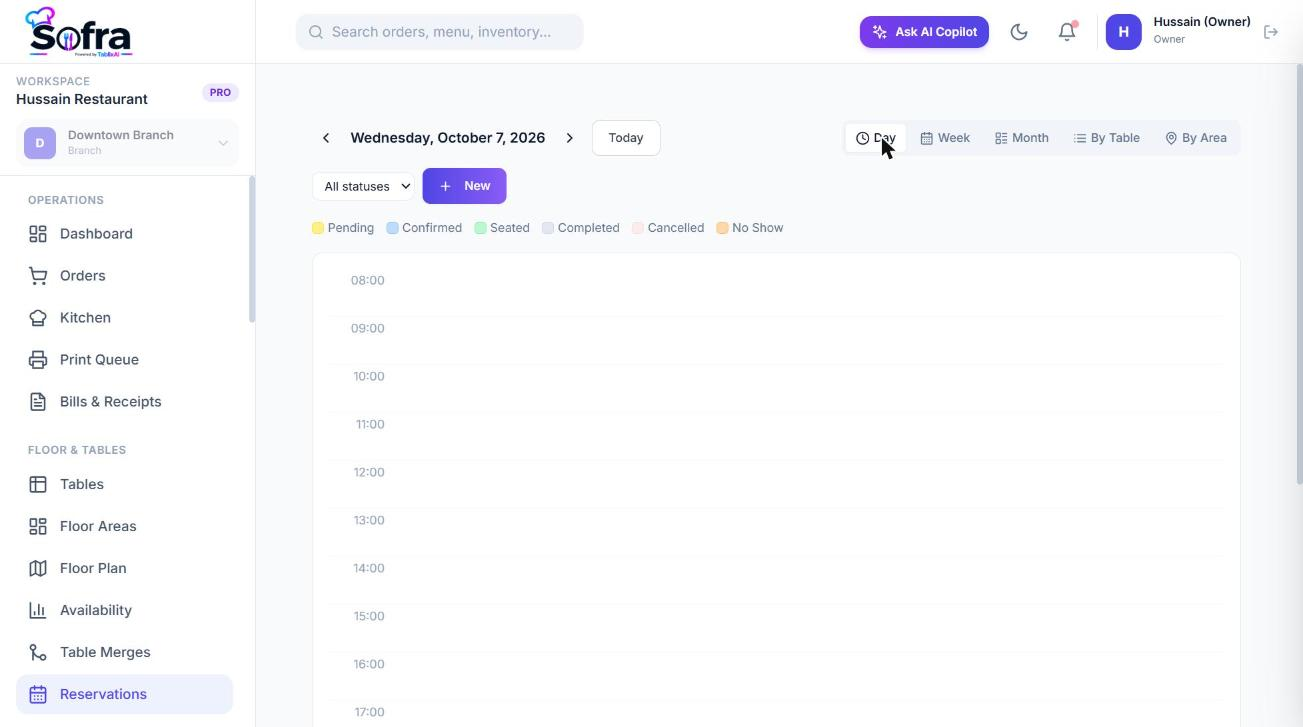Click the Wednesday, October 7, 2026 date

(x=448, y=138)
